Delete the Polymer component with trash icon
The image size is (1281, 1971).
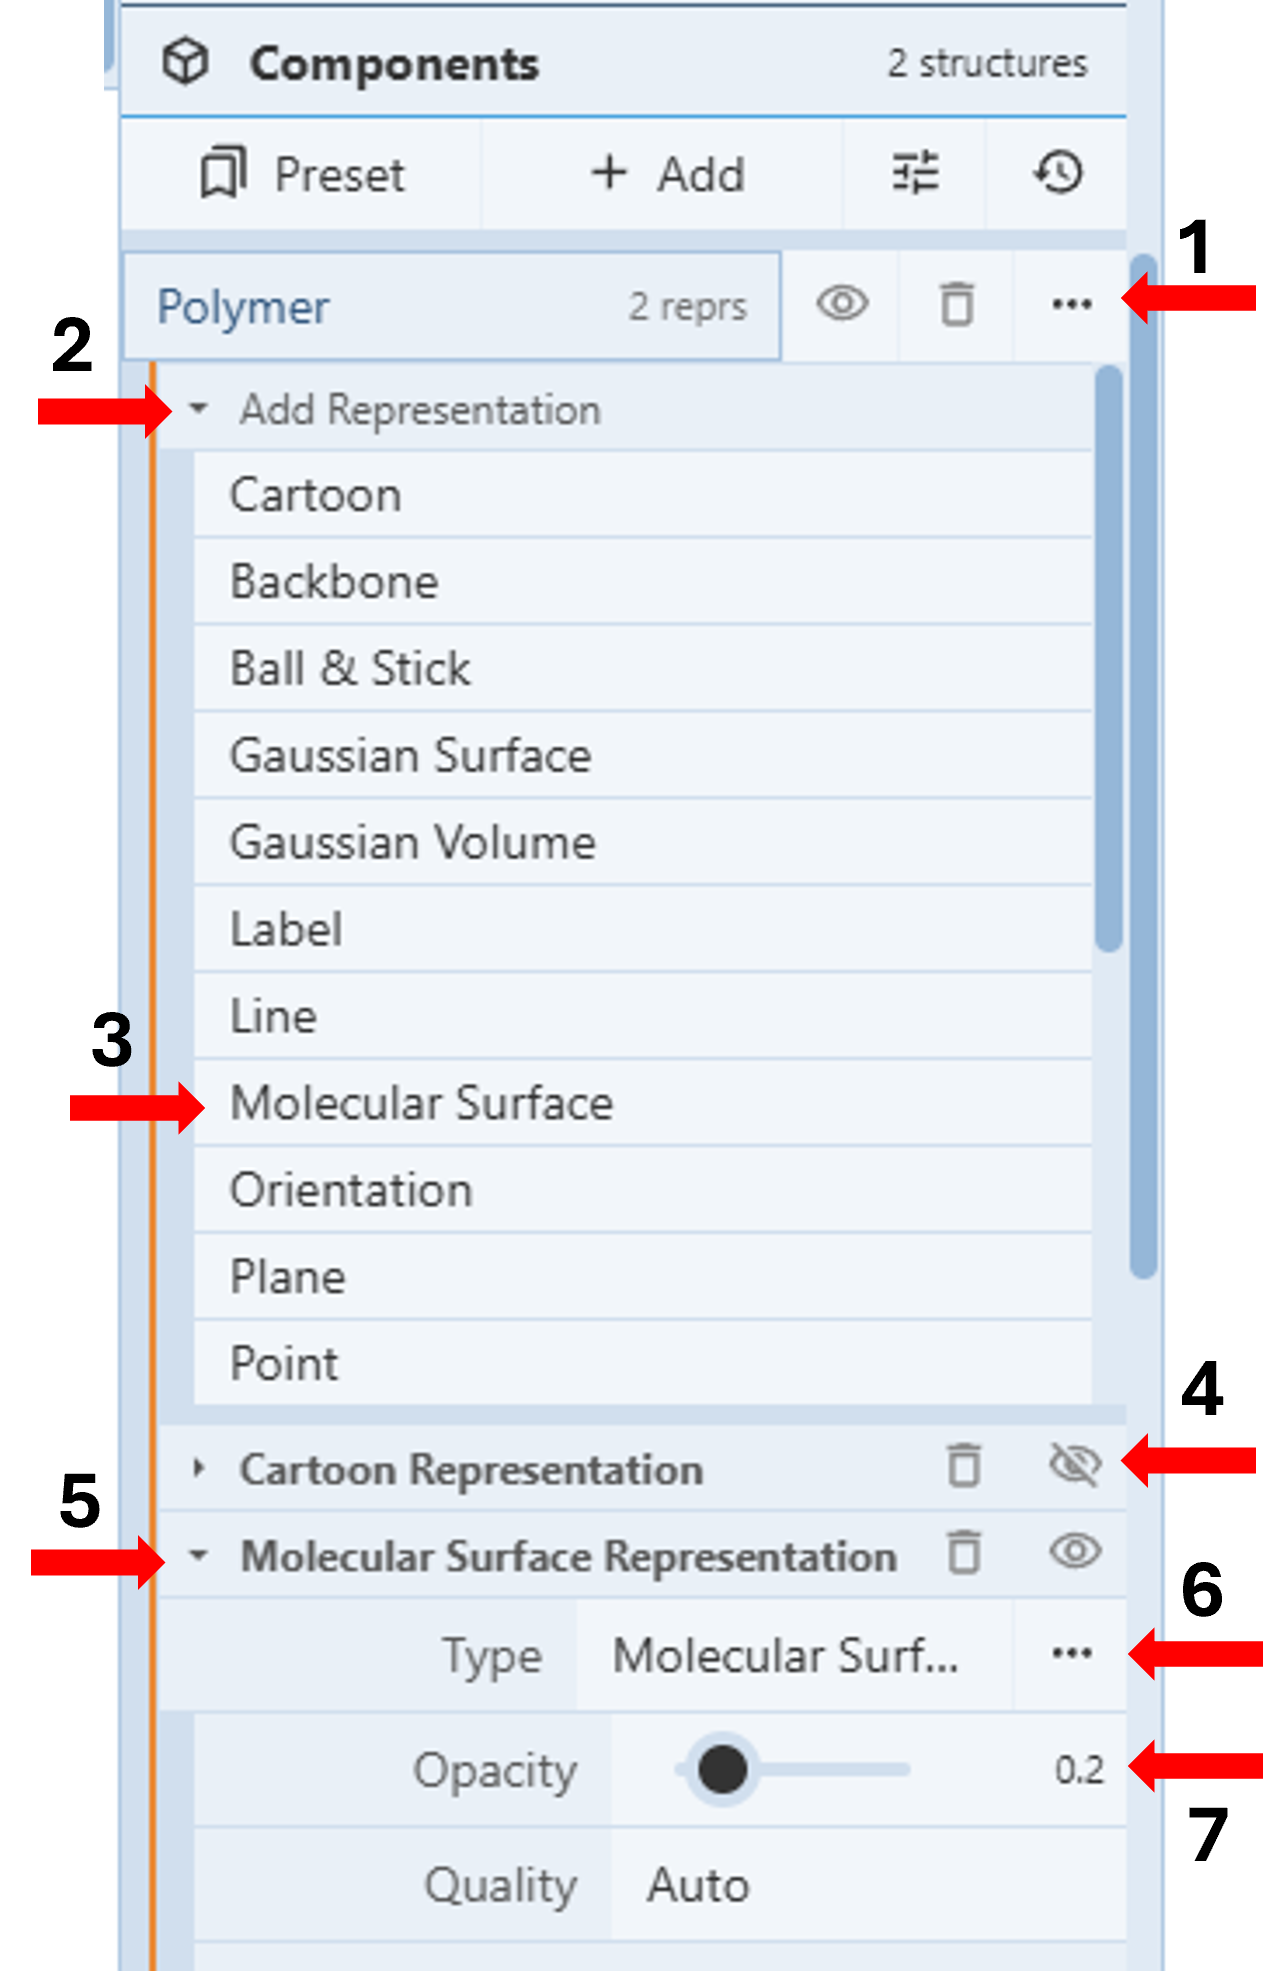[x=957, y=304]
